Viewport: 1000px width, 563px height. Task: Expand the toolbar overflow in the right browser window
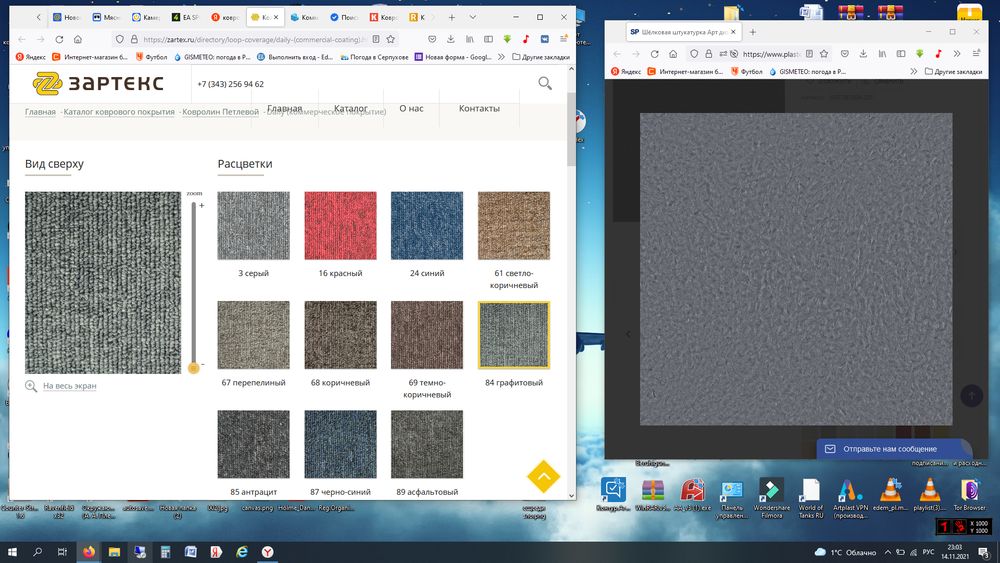957,54
